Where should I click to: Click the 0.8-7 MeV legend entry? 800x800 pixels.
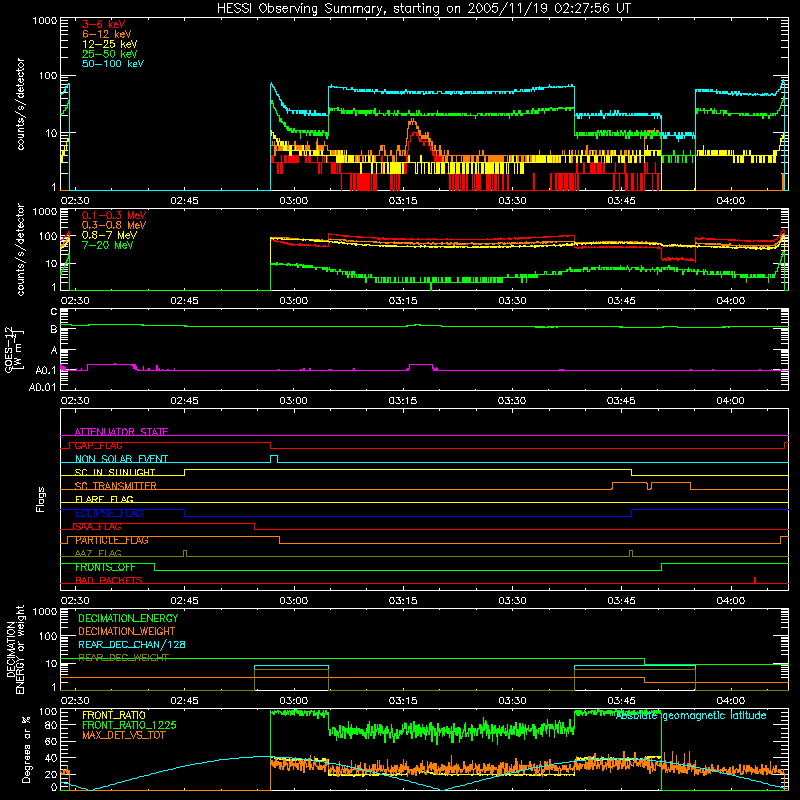109,235
